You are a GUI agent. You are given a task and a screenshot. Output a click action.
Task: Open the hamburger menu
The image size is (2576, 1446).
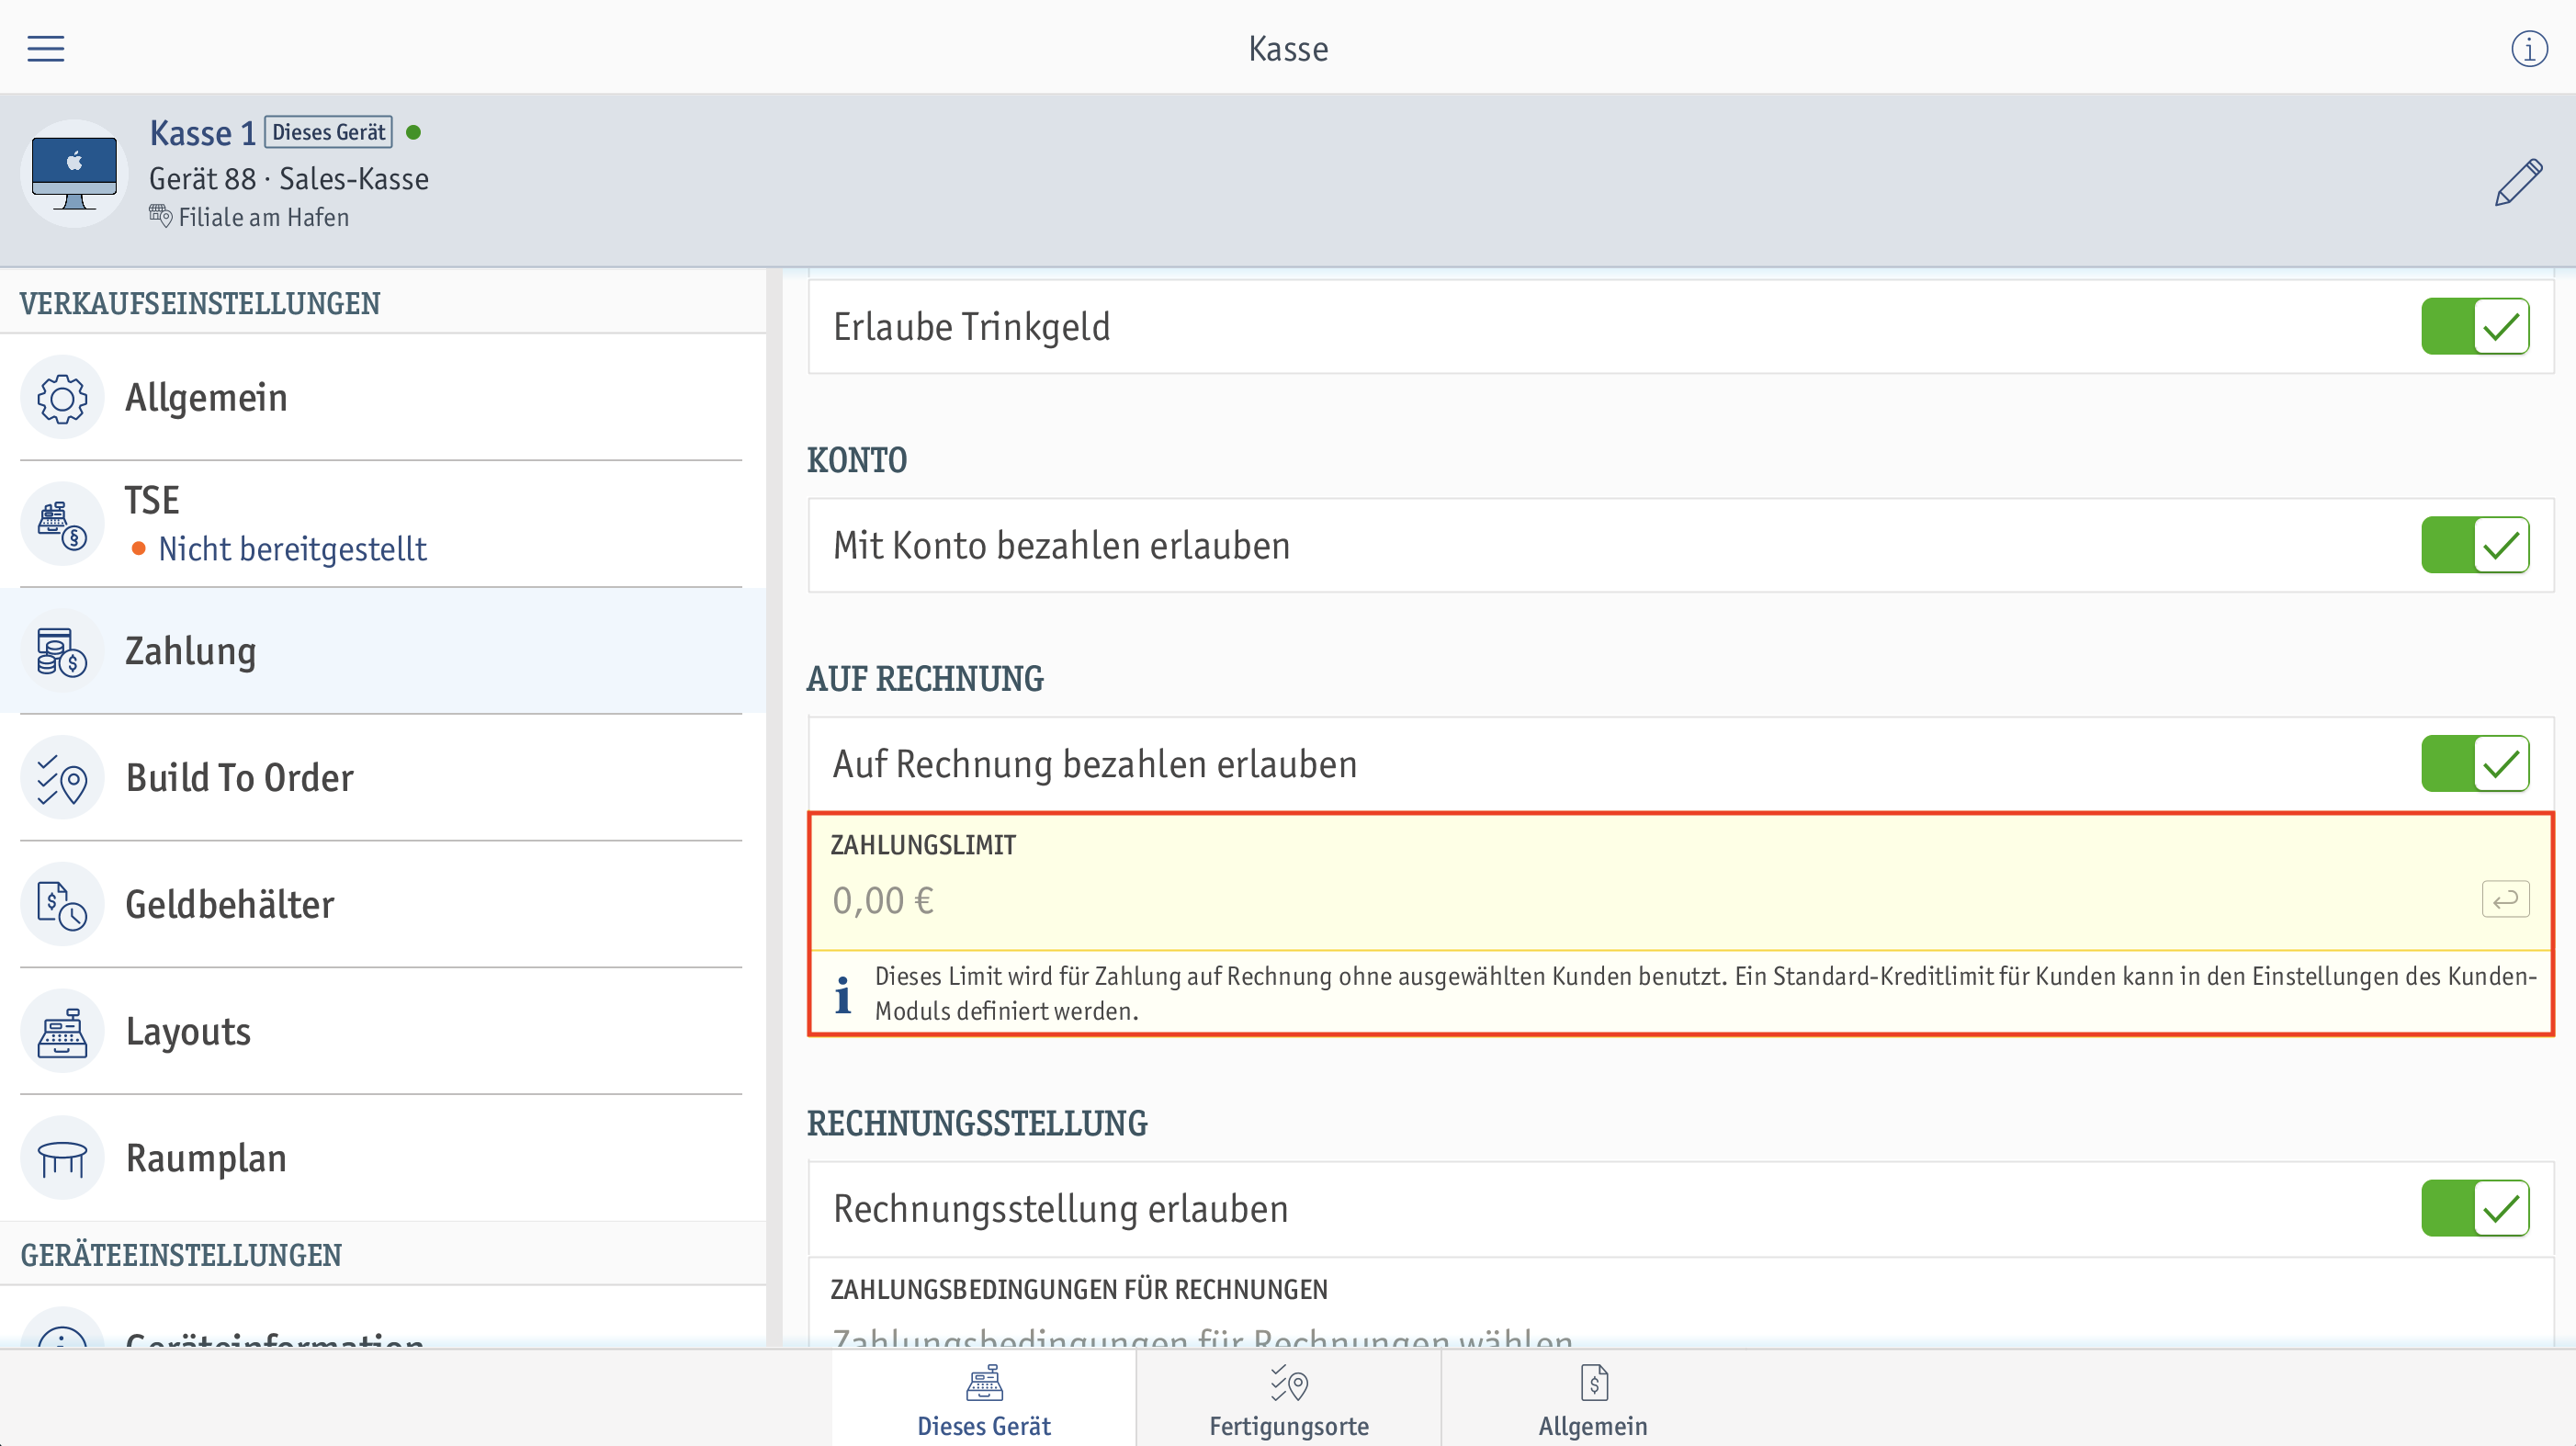coord(45,48)
